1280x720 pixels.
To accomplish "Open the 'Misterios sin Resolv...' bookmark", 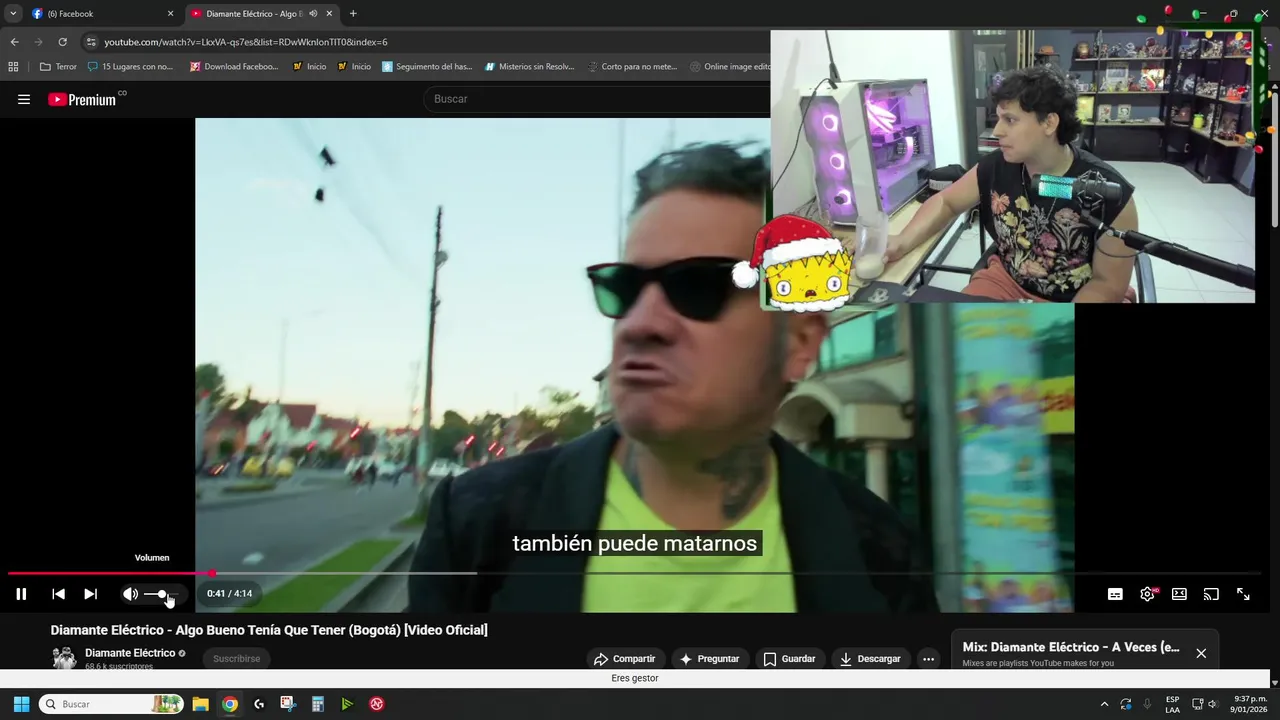I will [530, 67].
